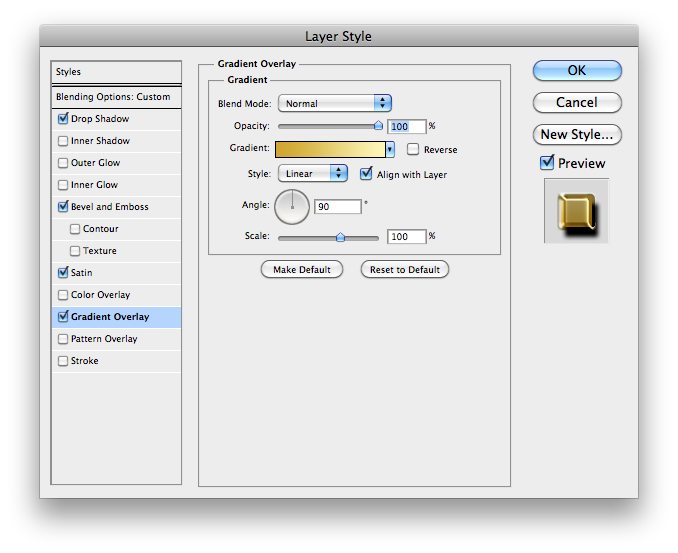Click Make Default button
Screen dimensions: 678x553
(302, 269)
